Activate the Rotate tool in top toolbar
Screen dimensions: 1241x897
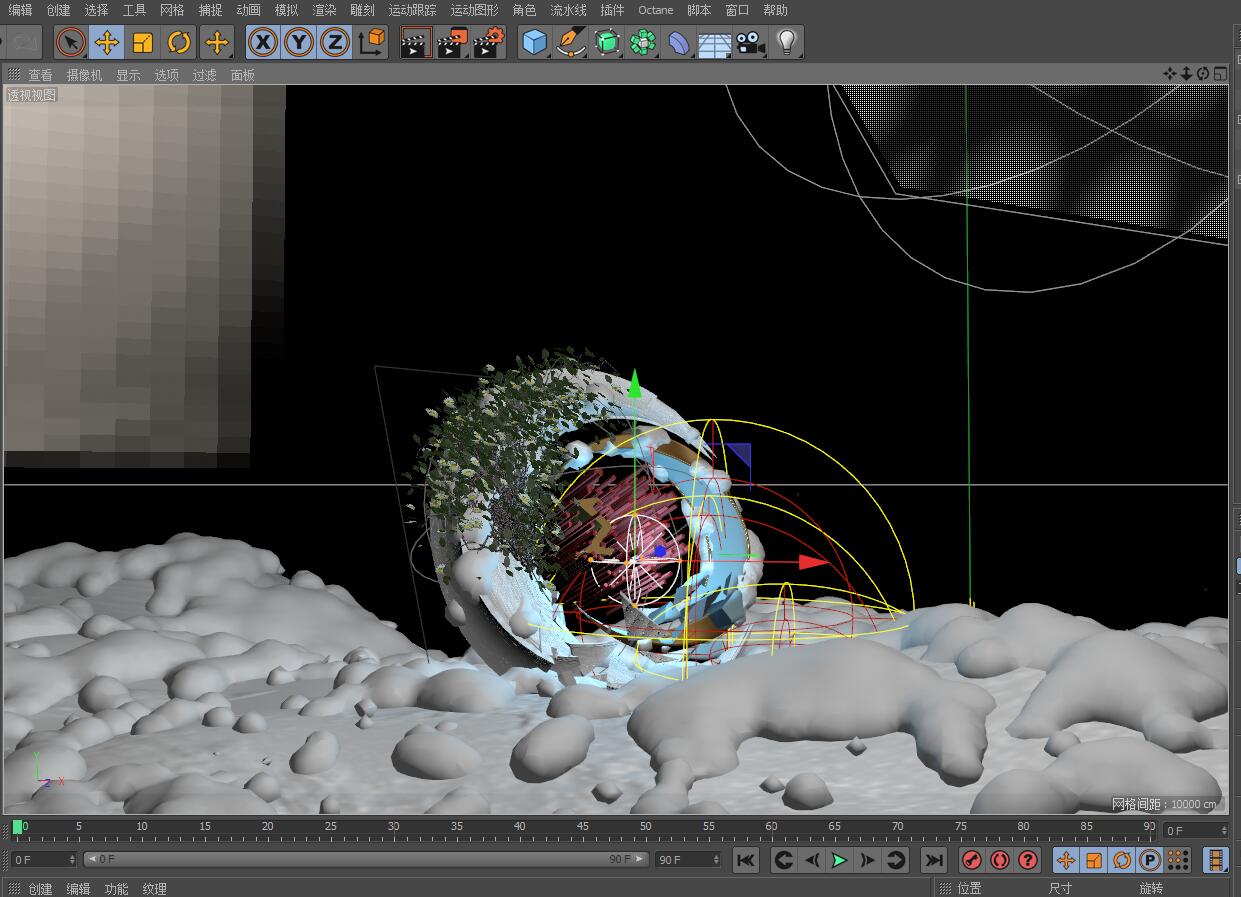(x=179, y=42)
